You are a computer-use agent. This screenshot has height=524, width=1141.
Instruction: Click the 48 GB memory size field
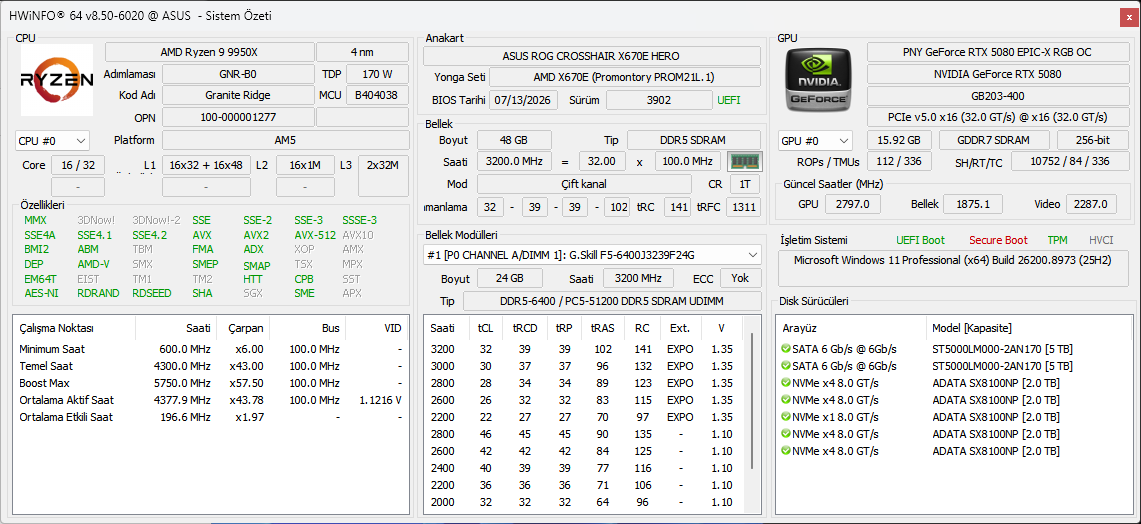pos(513,140)
